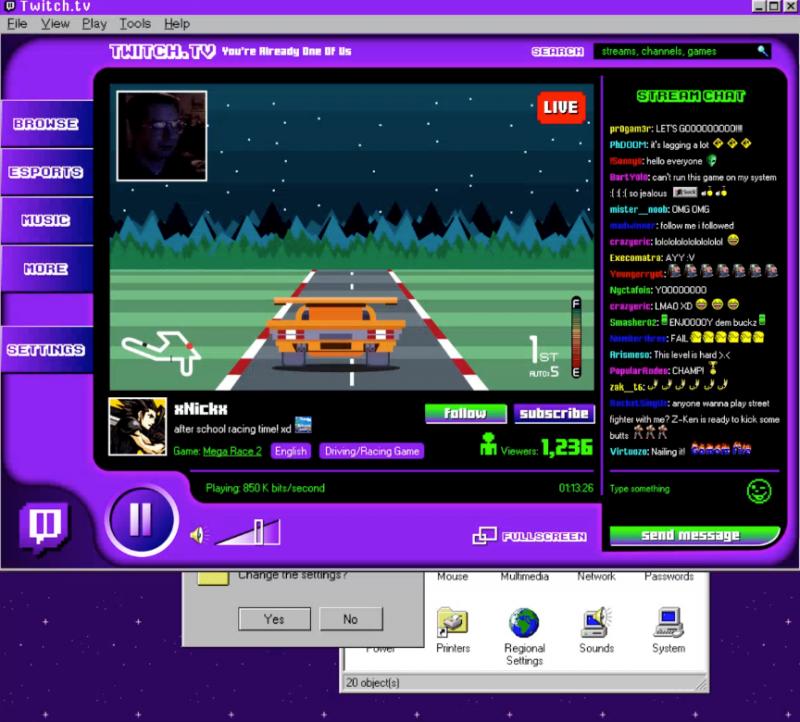Viewport: 800px width, 722px height.
Task: Click Execomatra's chat username
Action: 635,258
